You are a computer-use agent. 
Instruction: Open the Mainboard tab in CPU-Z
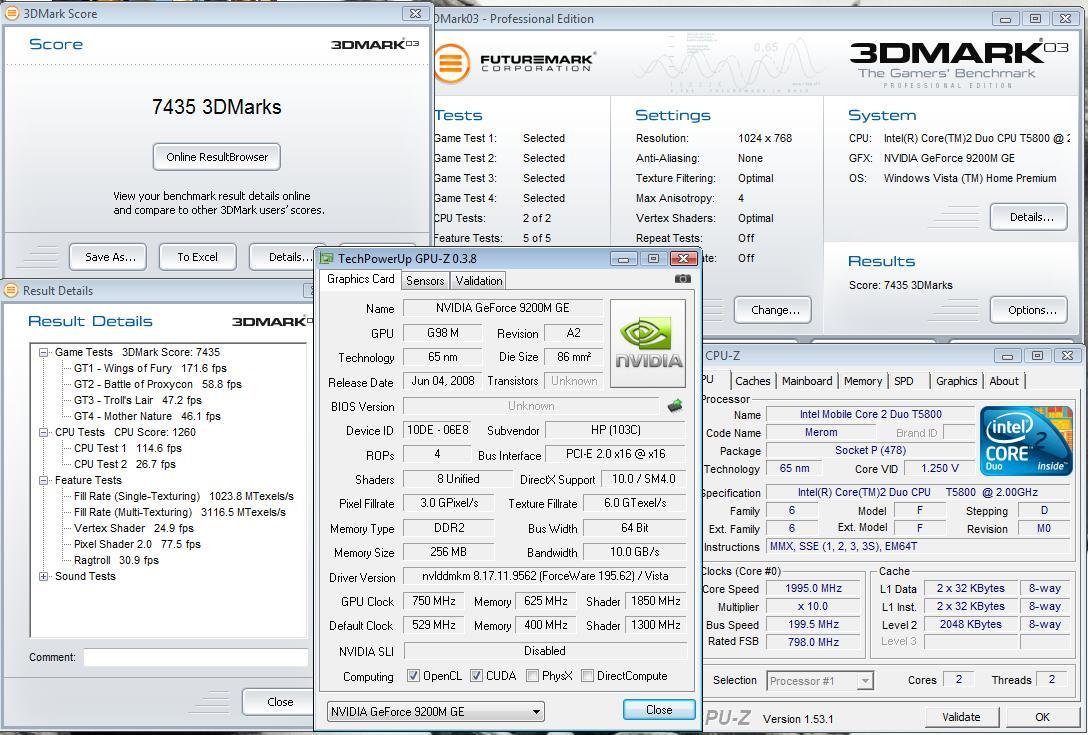tap(807, 381)
